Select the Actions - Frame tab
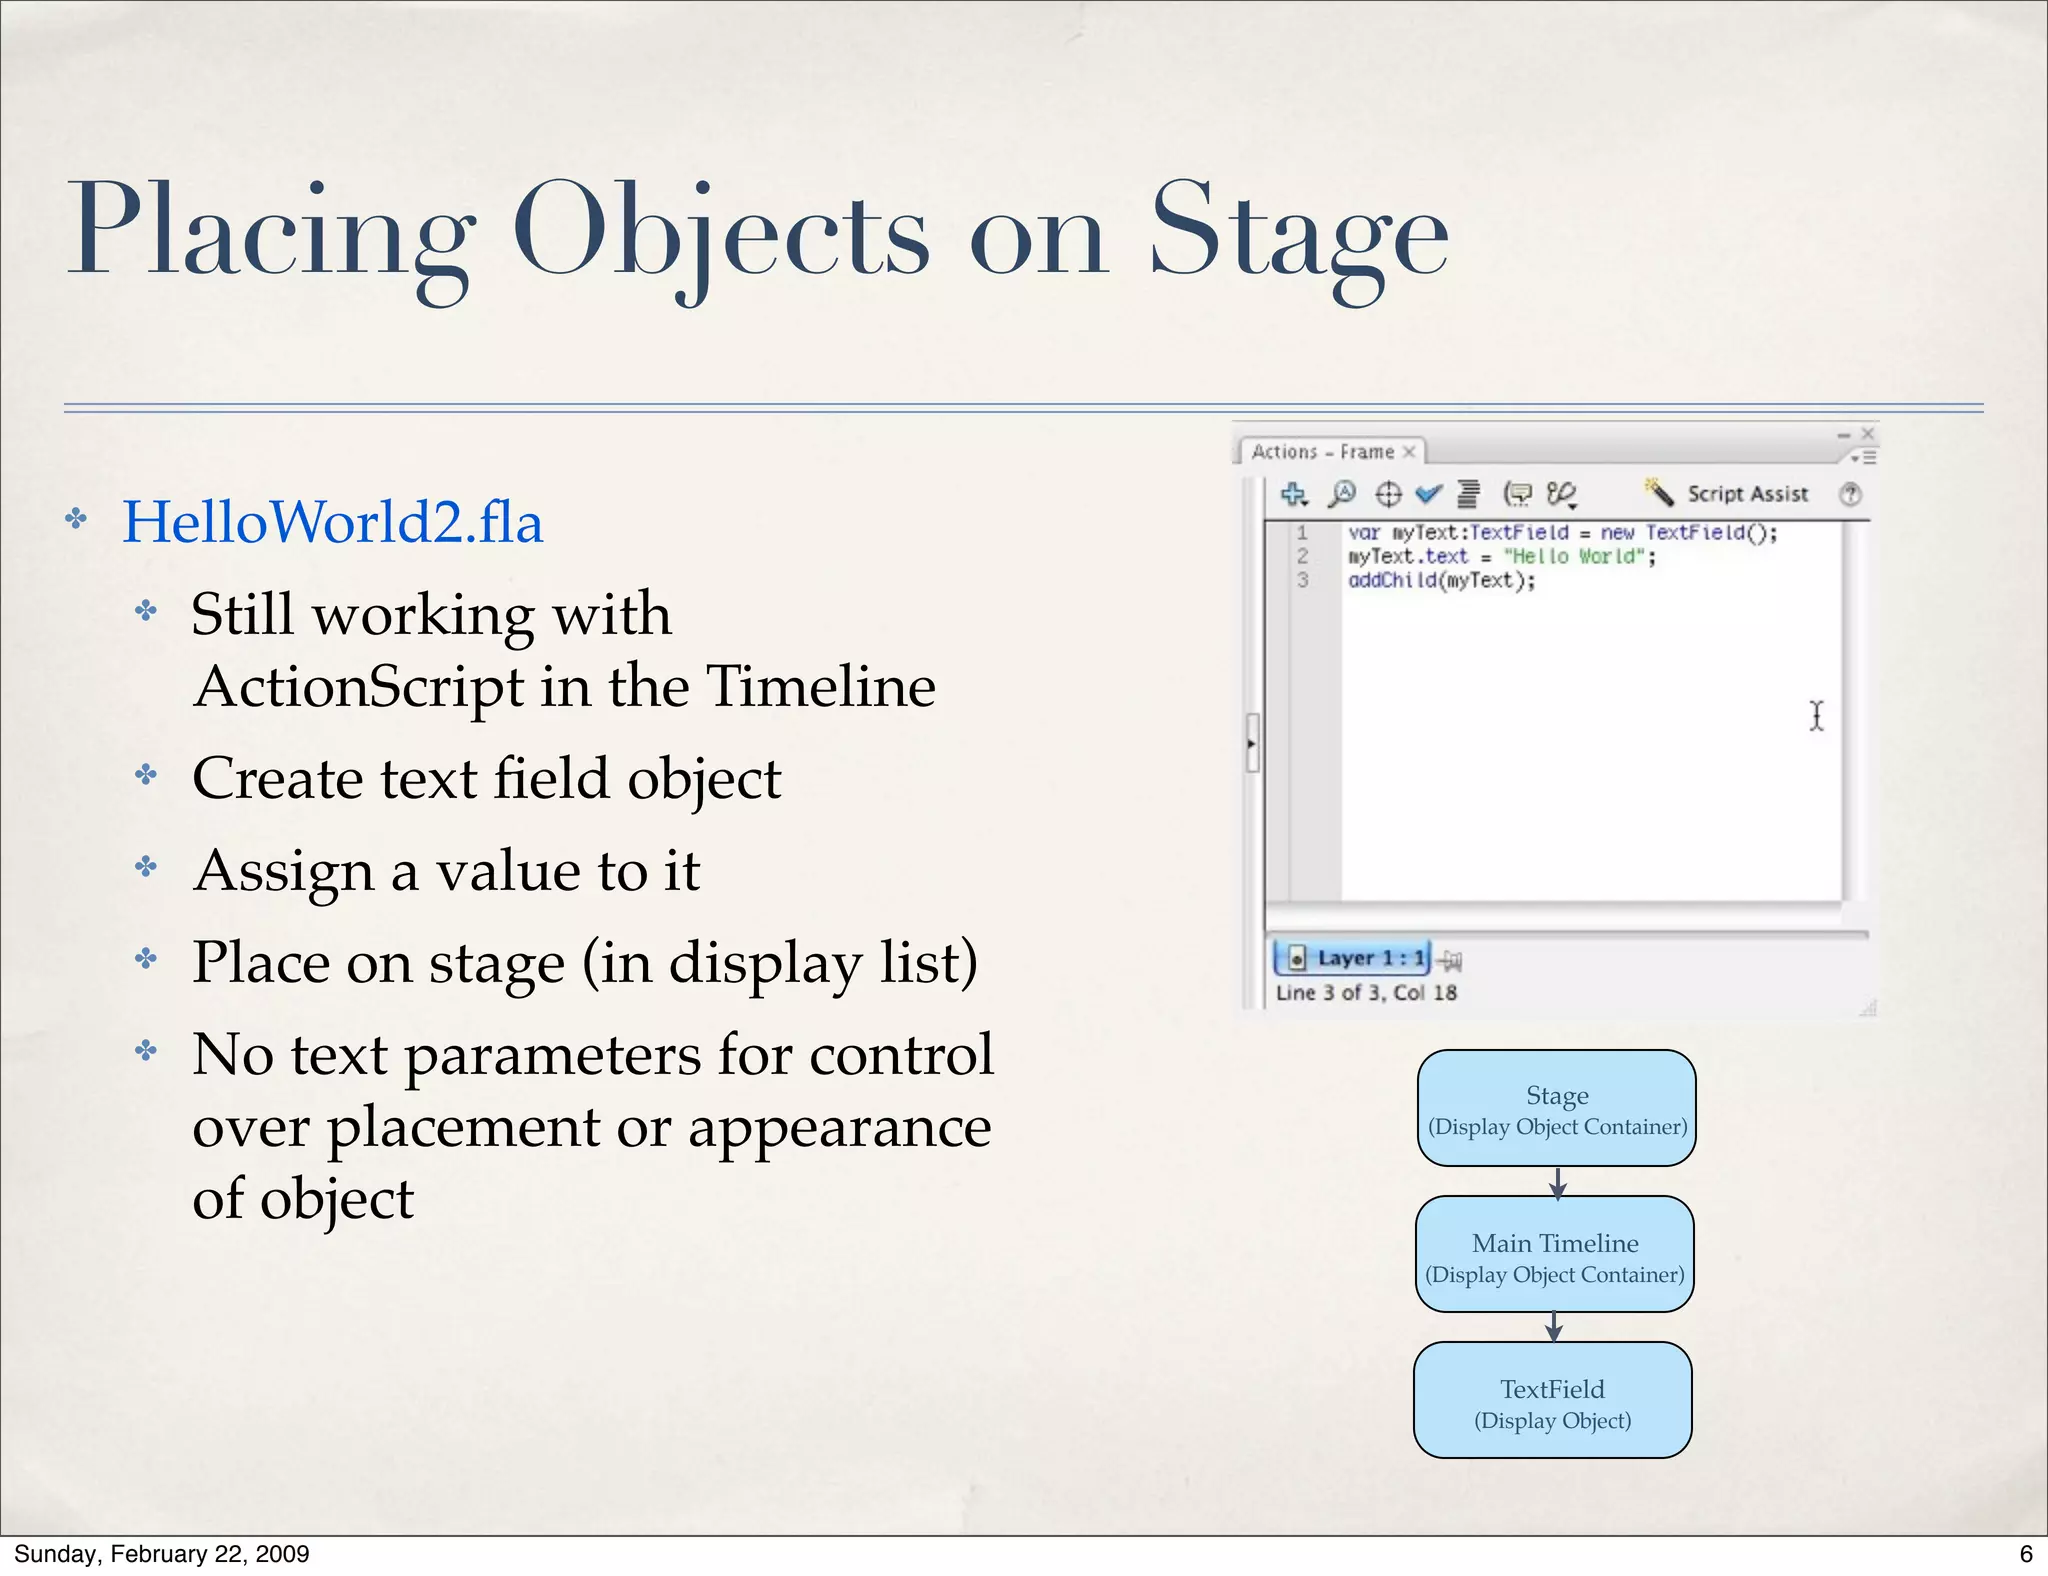This screenshot has width=2048, height=1576. coord(1322,452)
